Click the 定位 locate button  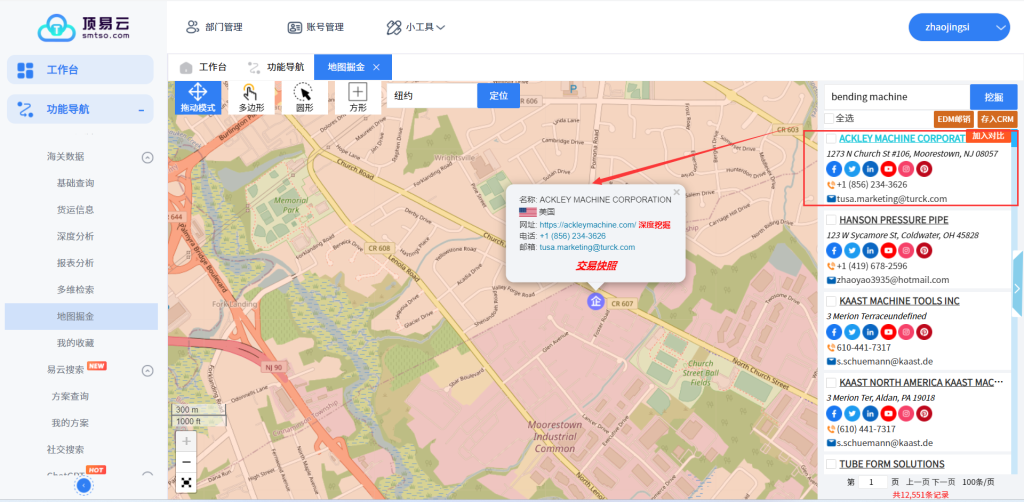click(x=499, y=96)
